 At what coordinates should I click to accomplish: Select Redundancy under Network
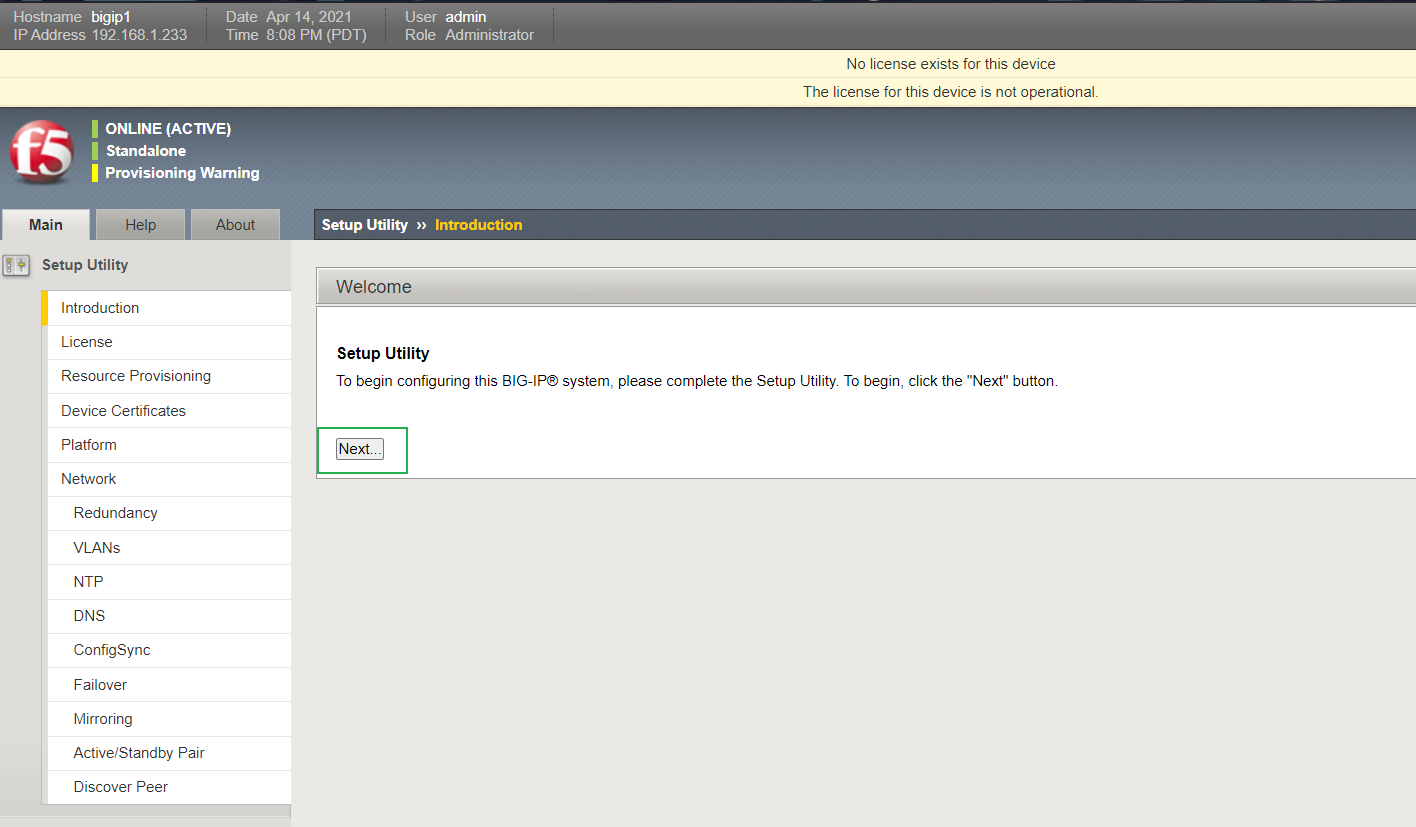pyautogui.click(x=167, y=513)
